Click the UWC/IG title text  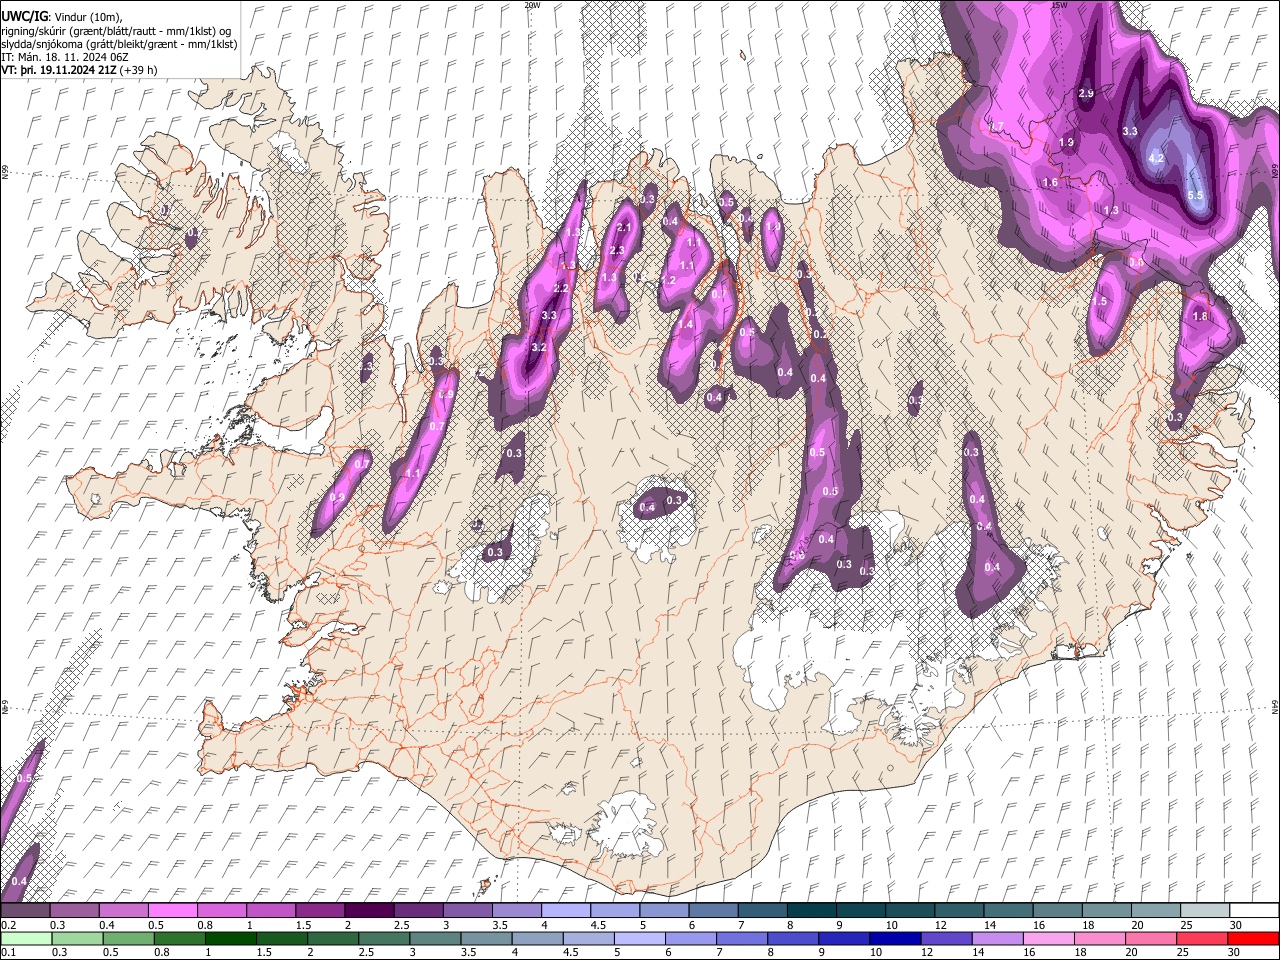pos(23,17)
